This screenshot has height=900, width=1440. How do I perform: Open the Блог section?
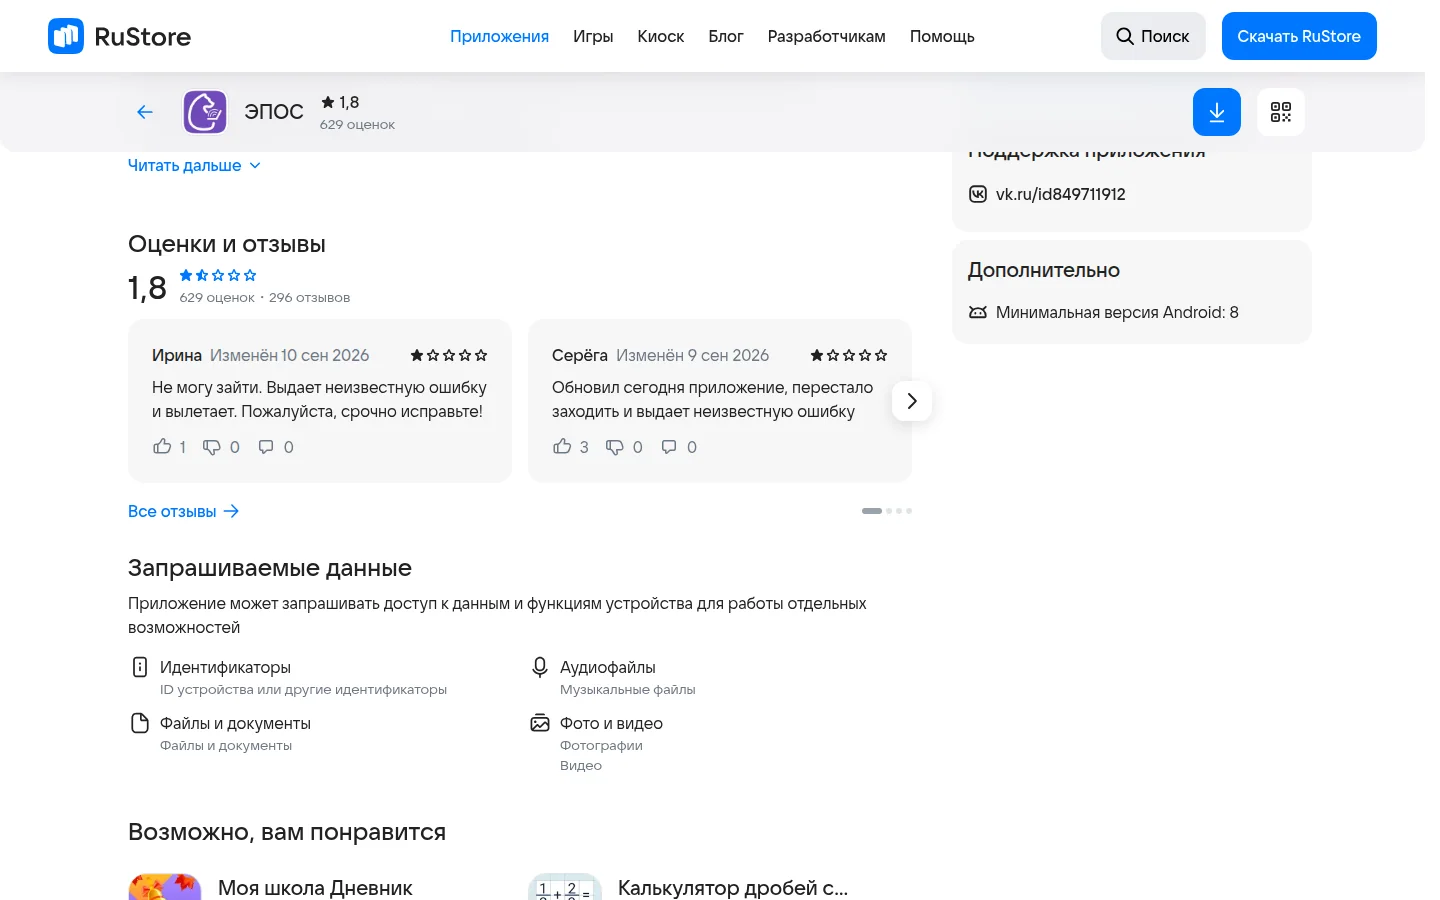[726, 36]
